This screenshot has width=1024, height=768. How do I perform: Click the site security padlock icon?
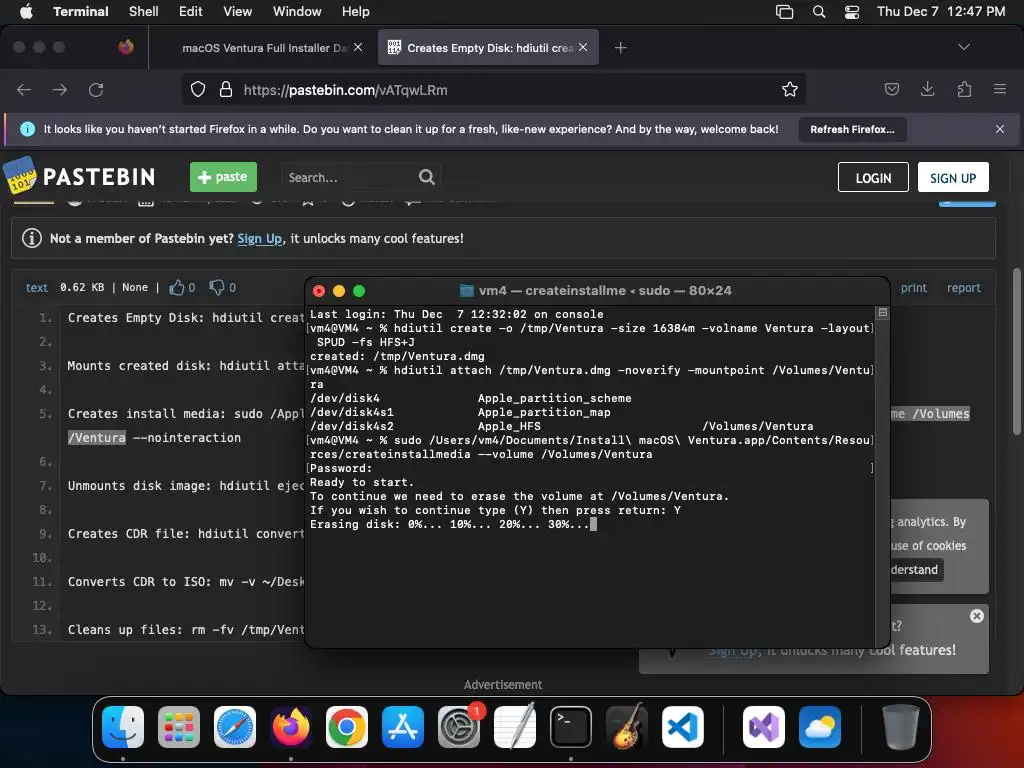pyautogui.click(x=225, y=89)
